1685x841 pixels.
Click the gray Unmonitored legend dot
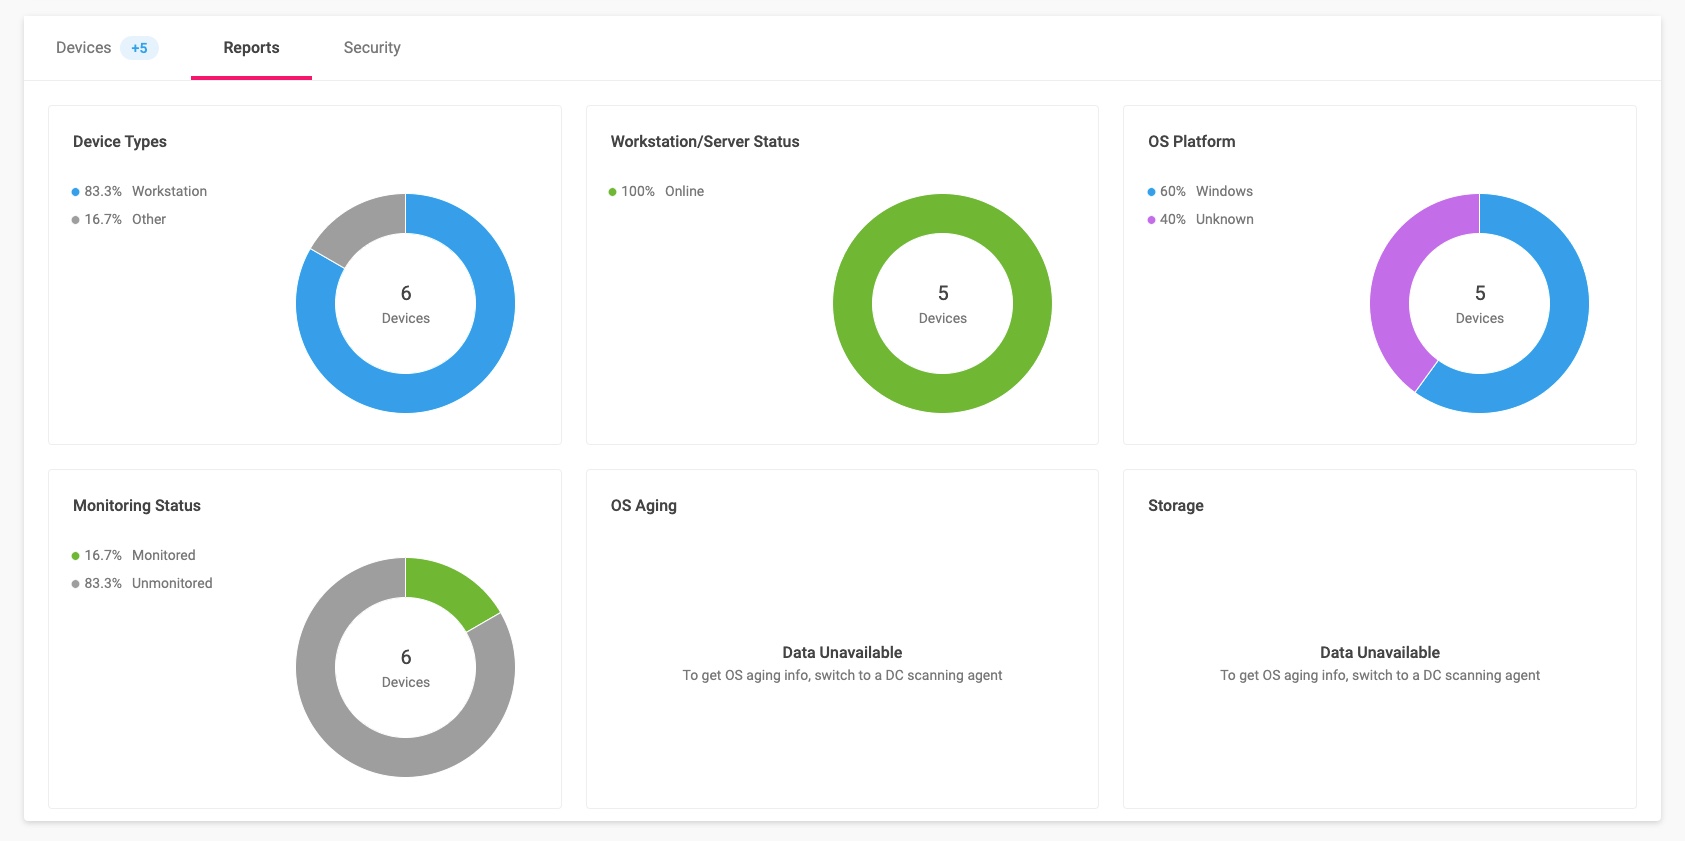tap(75, 584)
